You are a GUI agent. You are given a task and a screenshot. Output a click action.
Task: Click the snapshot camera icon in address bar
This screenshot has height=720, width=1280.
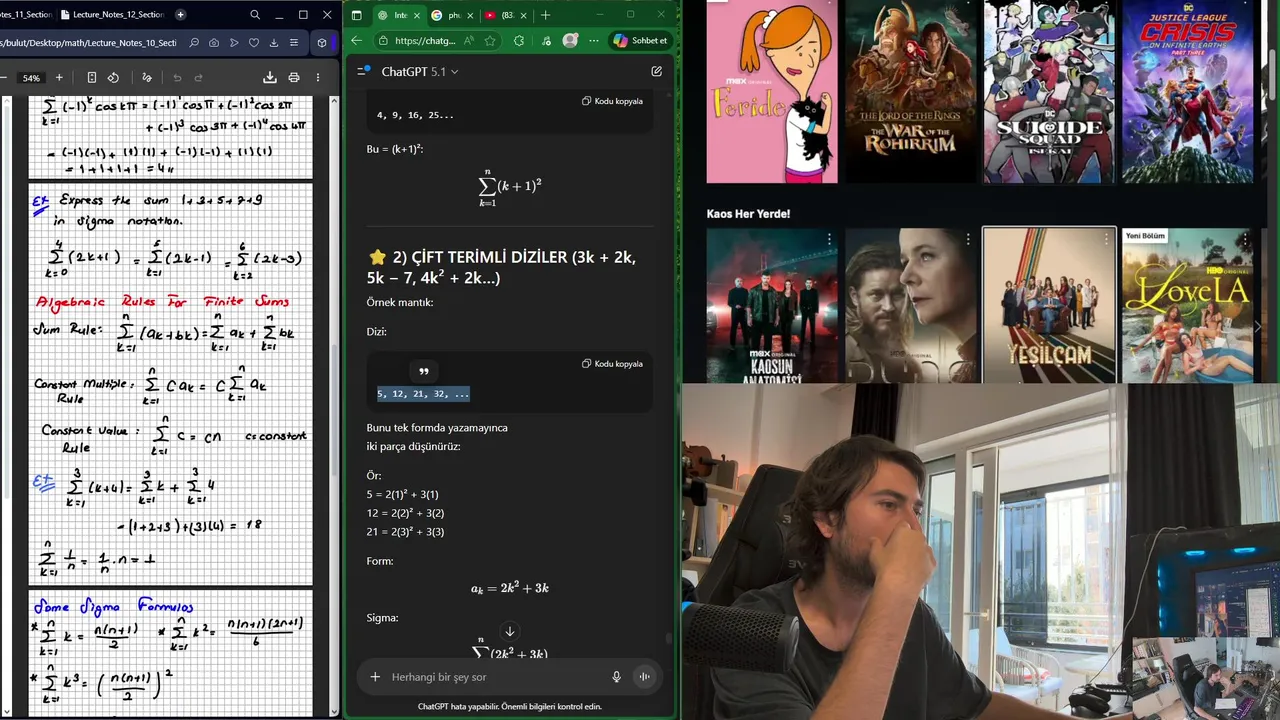point(214,43)
